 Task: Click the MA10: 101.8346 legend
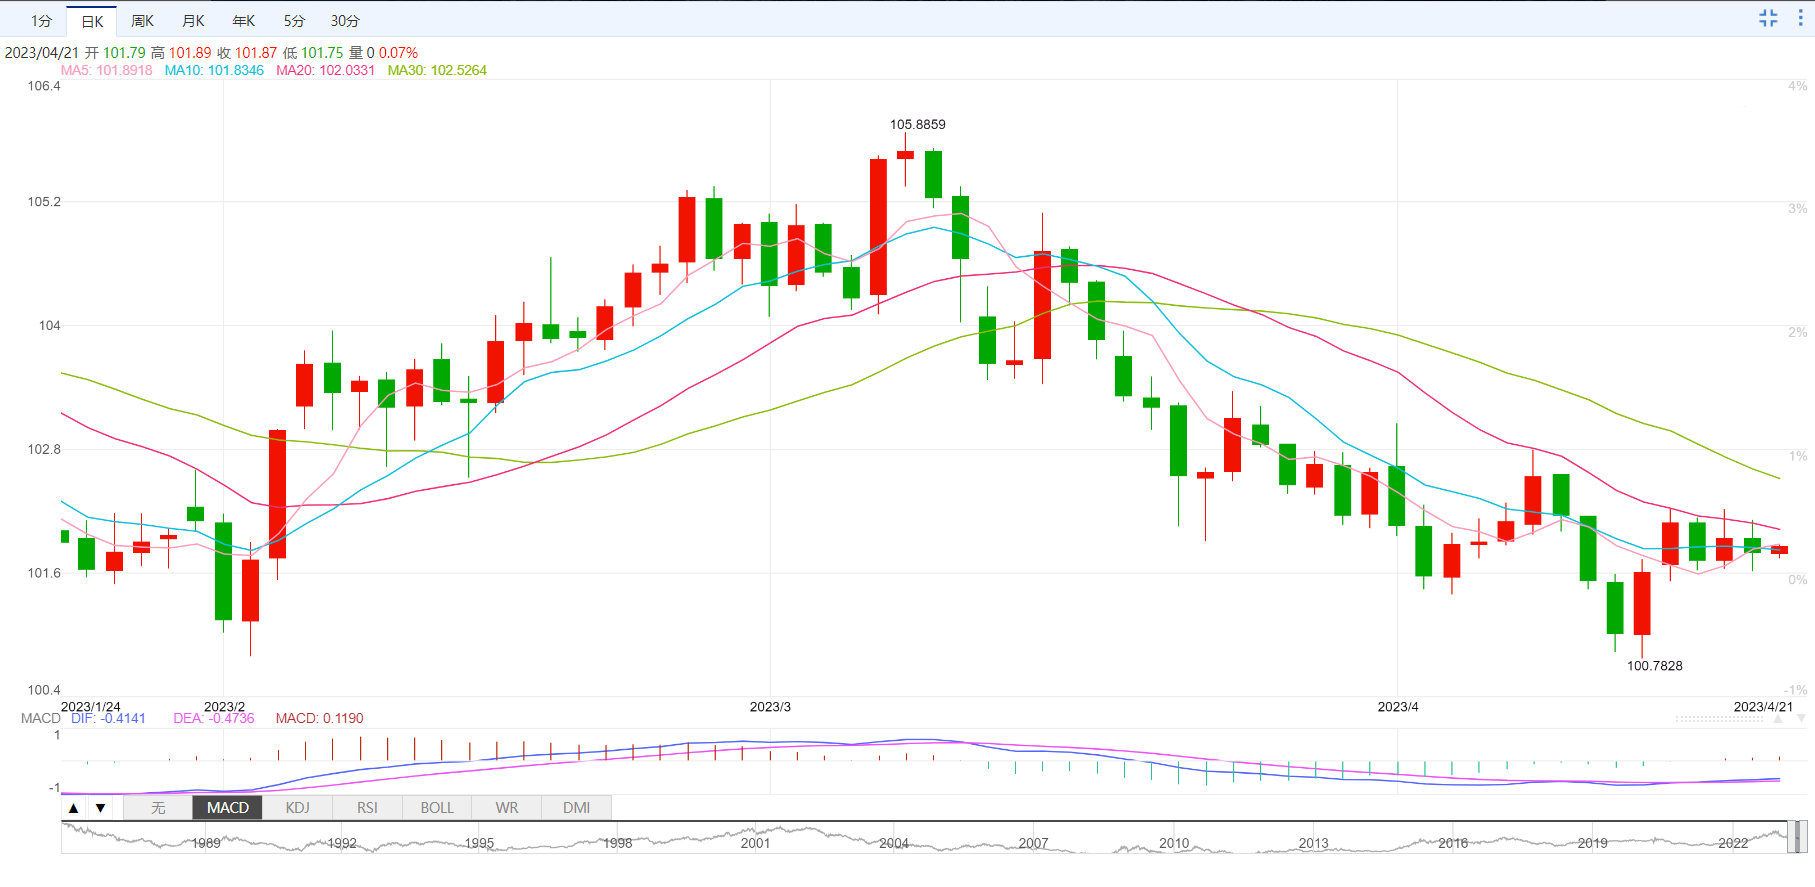214,71
